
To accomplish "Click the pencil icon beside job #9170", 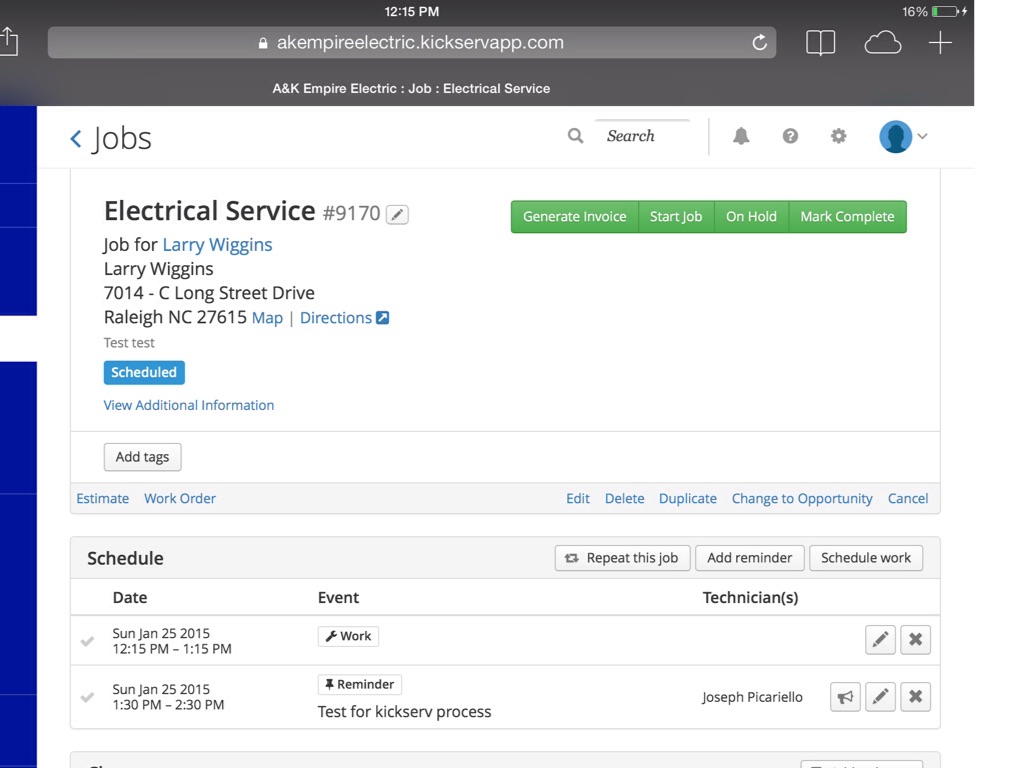I will (x=397, y=214).
